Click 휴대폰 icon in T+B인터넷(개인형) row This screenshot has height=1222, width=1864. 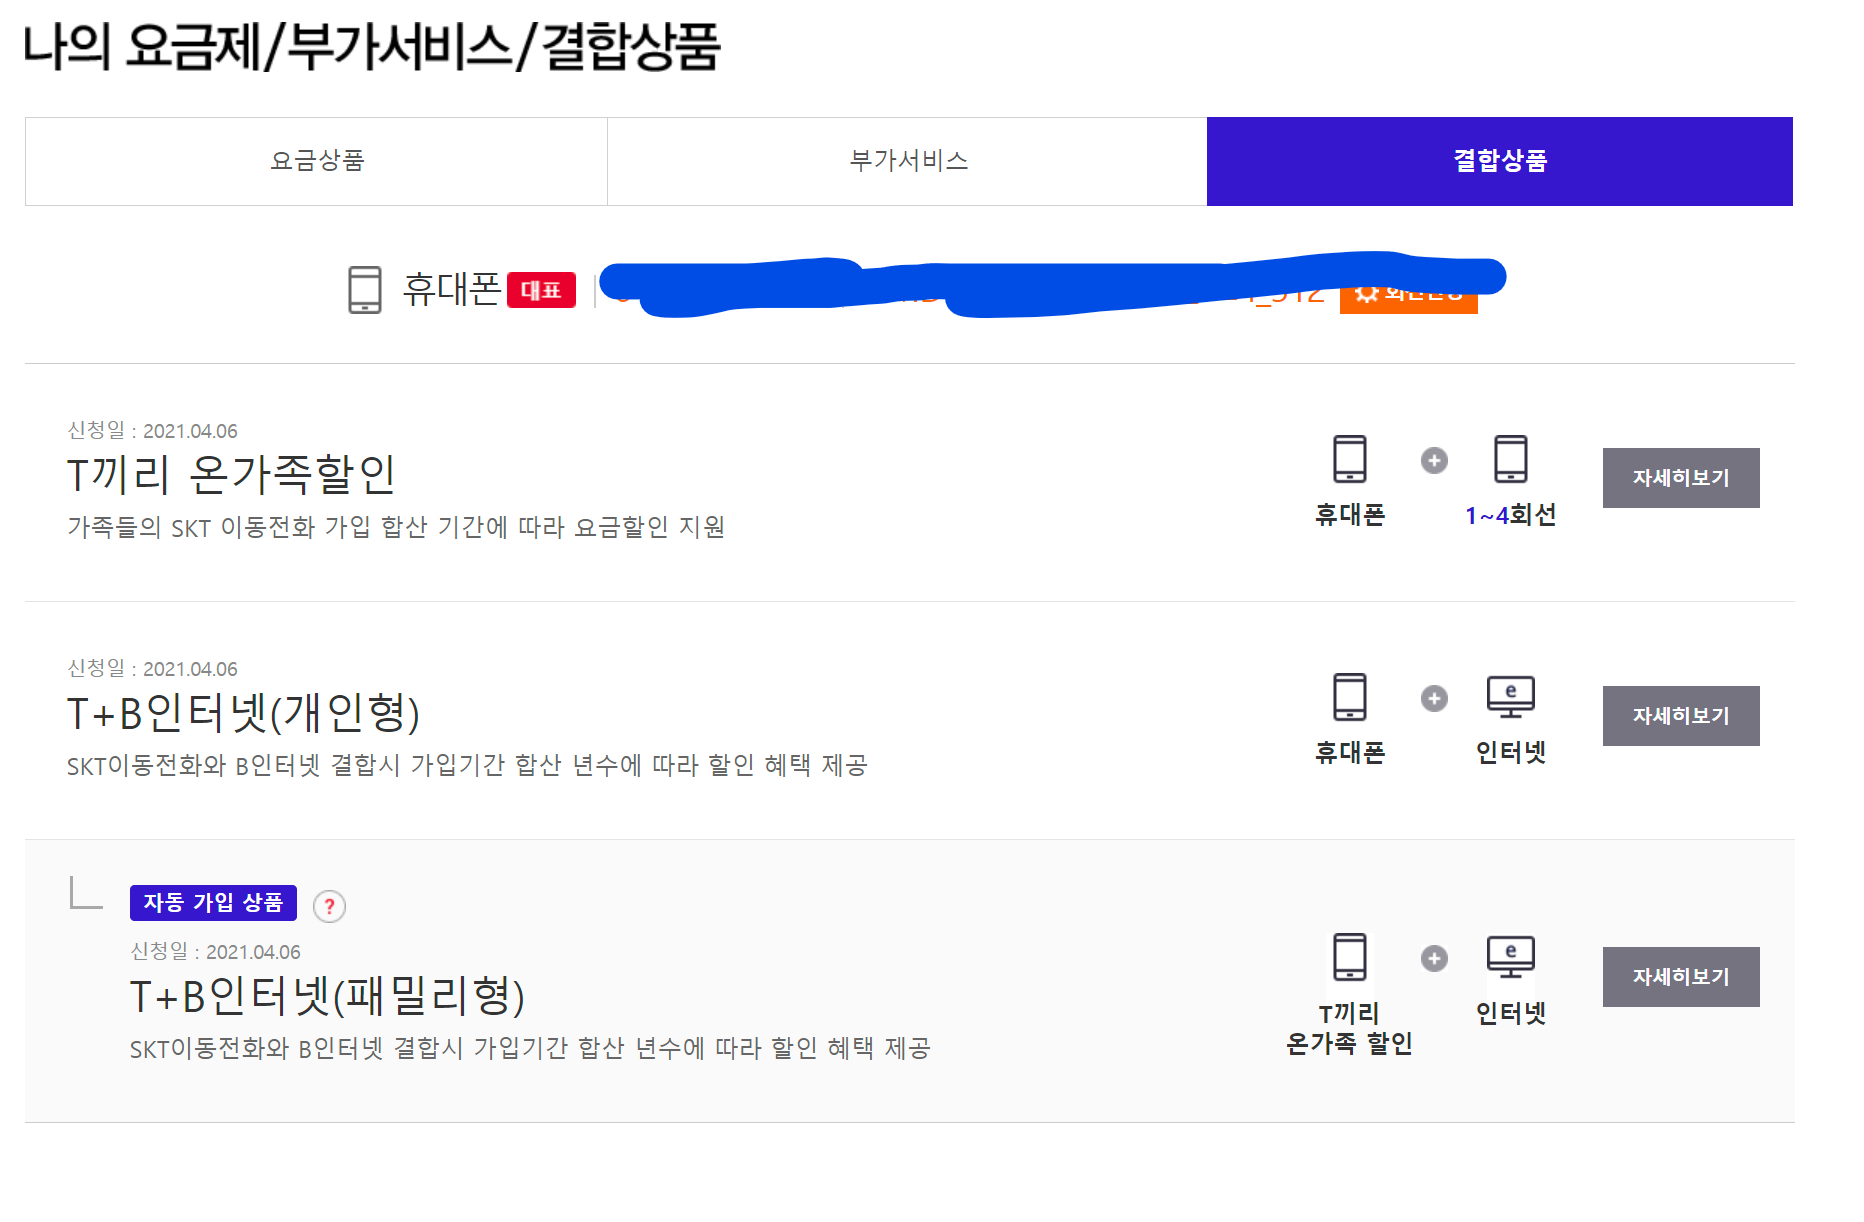pyautogui.click(x=1349, y=697)
